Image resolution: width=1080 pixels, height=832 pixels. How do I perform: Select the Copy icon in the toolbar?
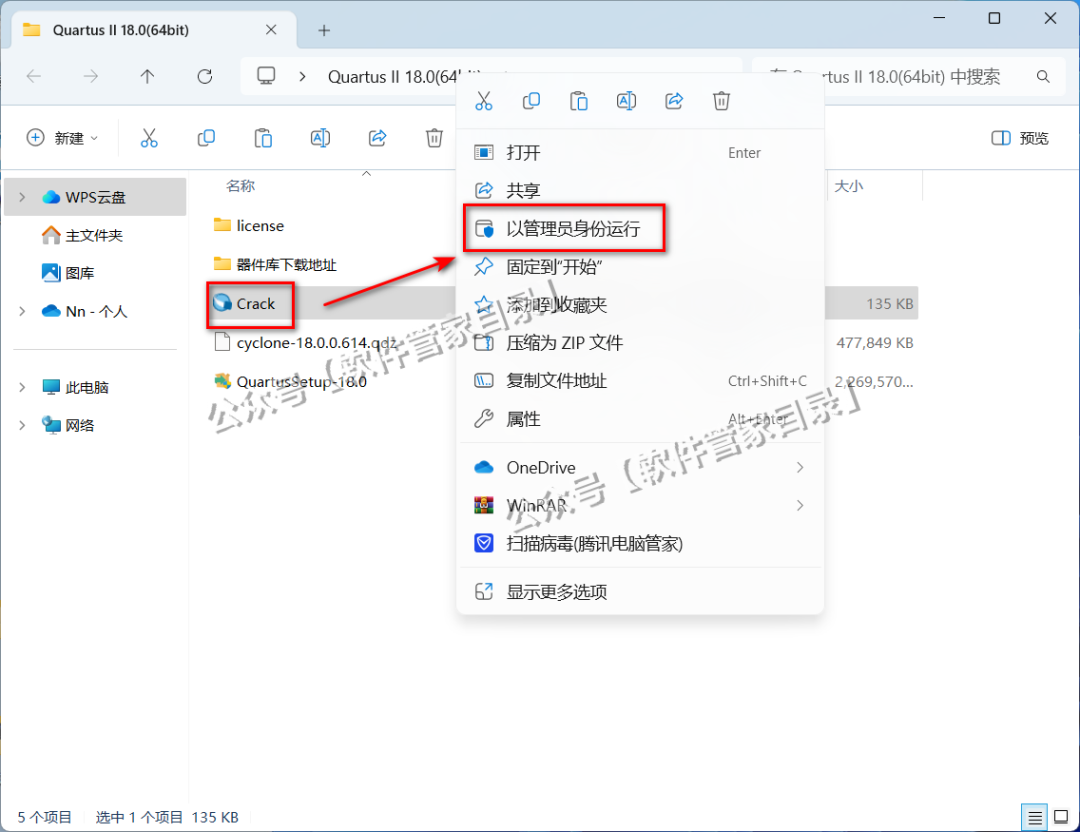[x=206, y=138]
